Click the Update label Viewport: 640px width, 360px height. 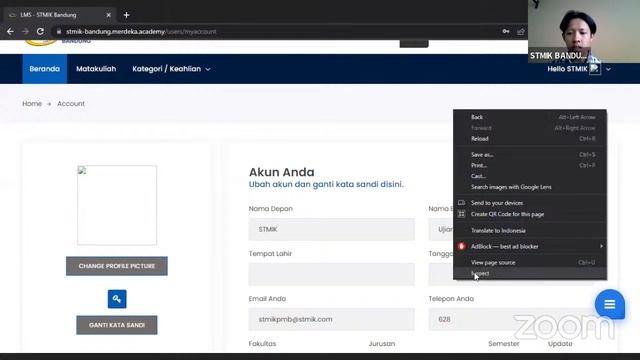click(x=560, y=344)
